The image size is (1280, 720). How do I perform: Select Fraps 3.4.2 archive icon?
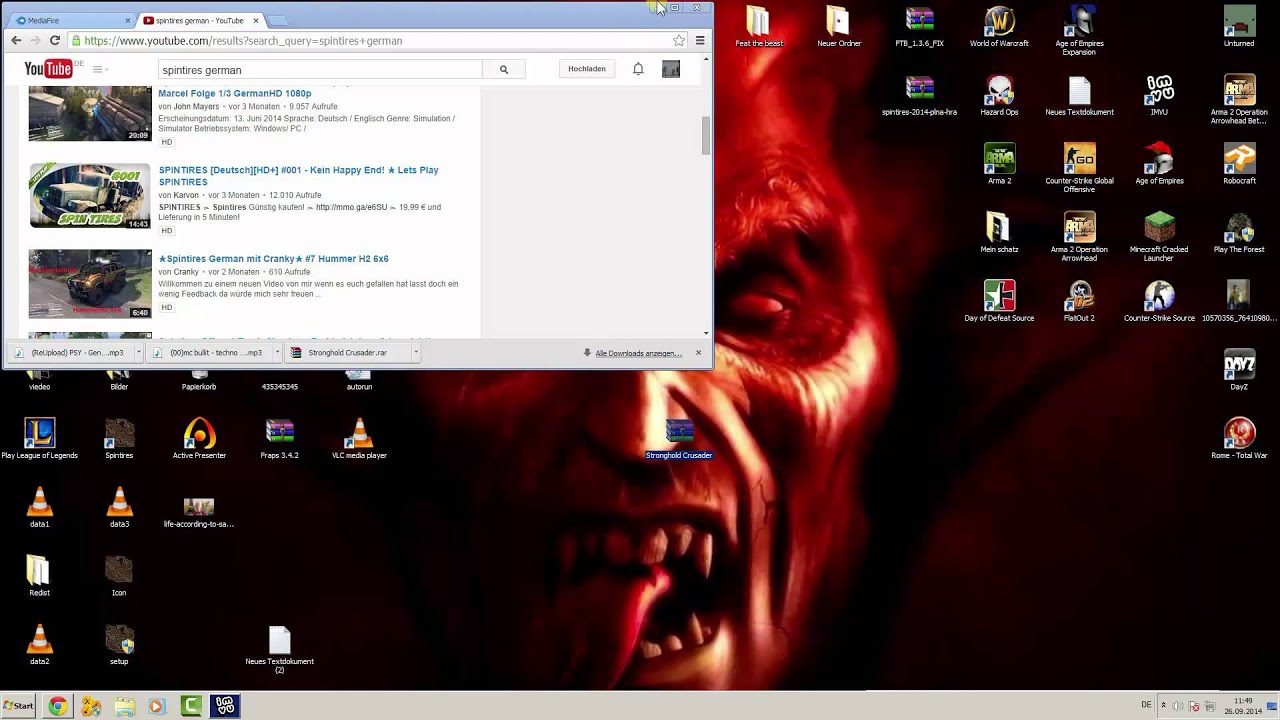(x=279, y=440)
